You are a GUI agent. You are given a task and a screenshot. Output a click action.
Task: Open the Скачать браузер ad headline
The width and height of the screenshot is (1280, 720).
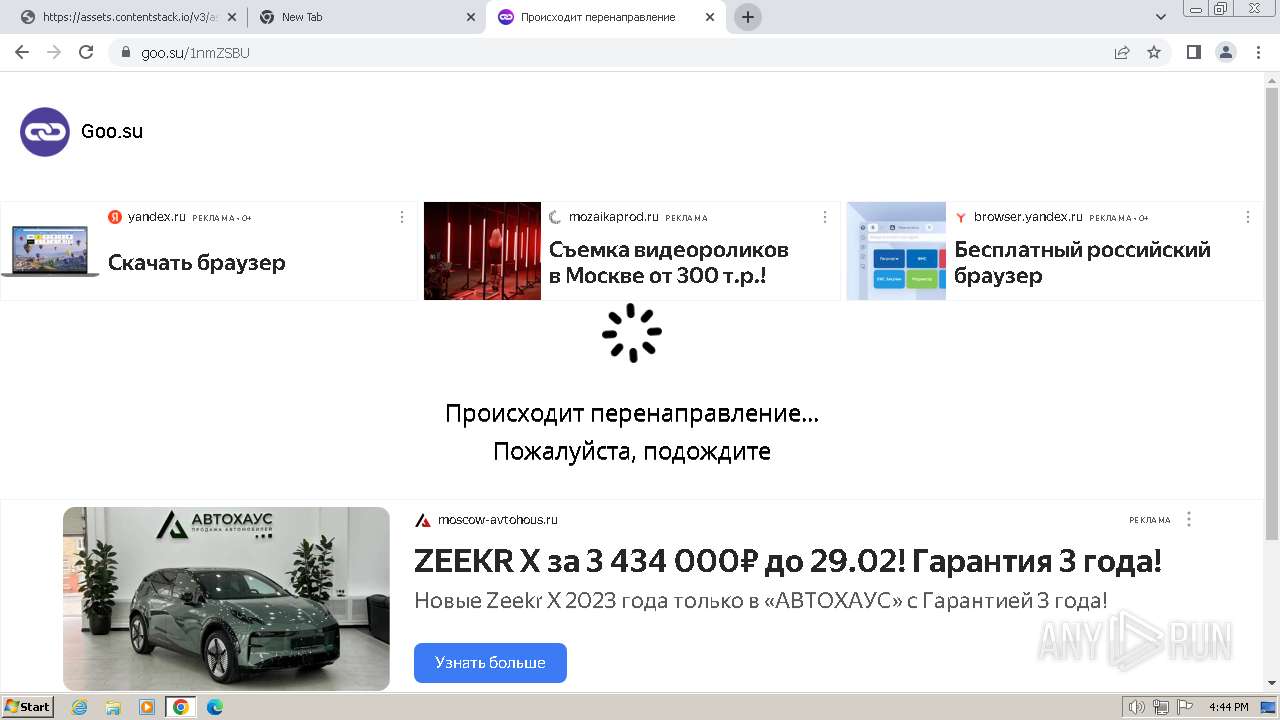pos(197,263)
